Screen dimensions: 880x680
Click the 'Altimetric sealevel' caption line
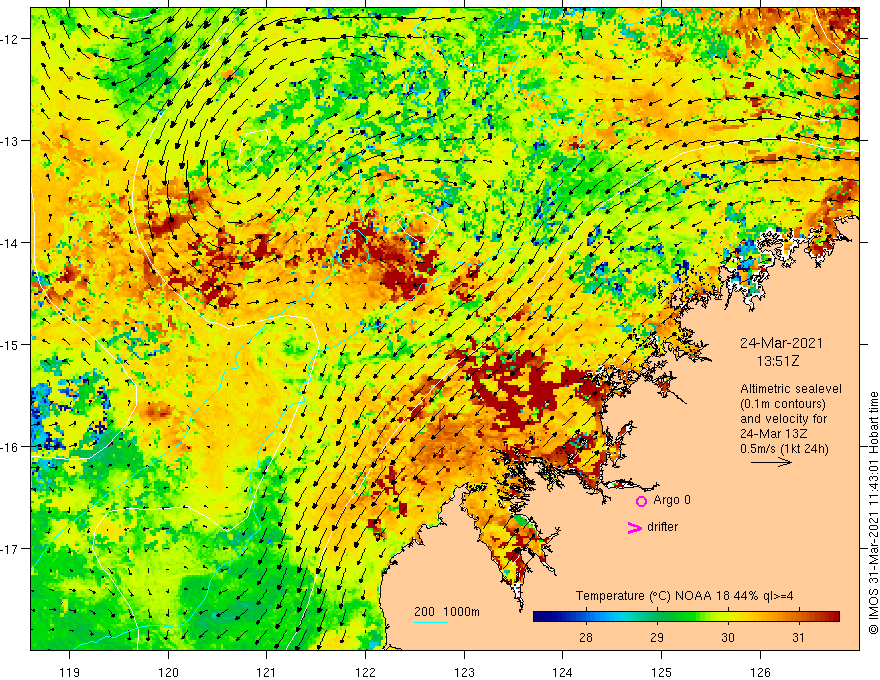coord(790,389)
